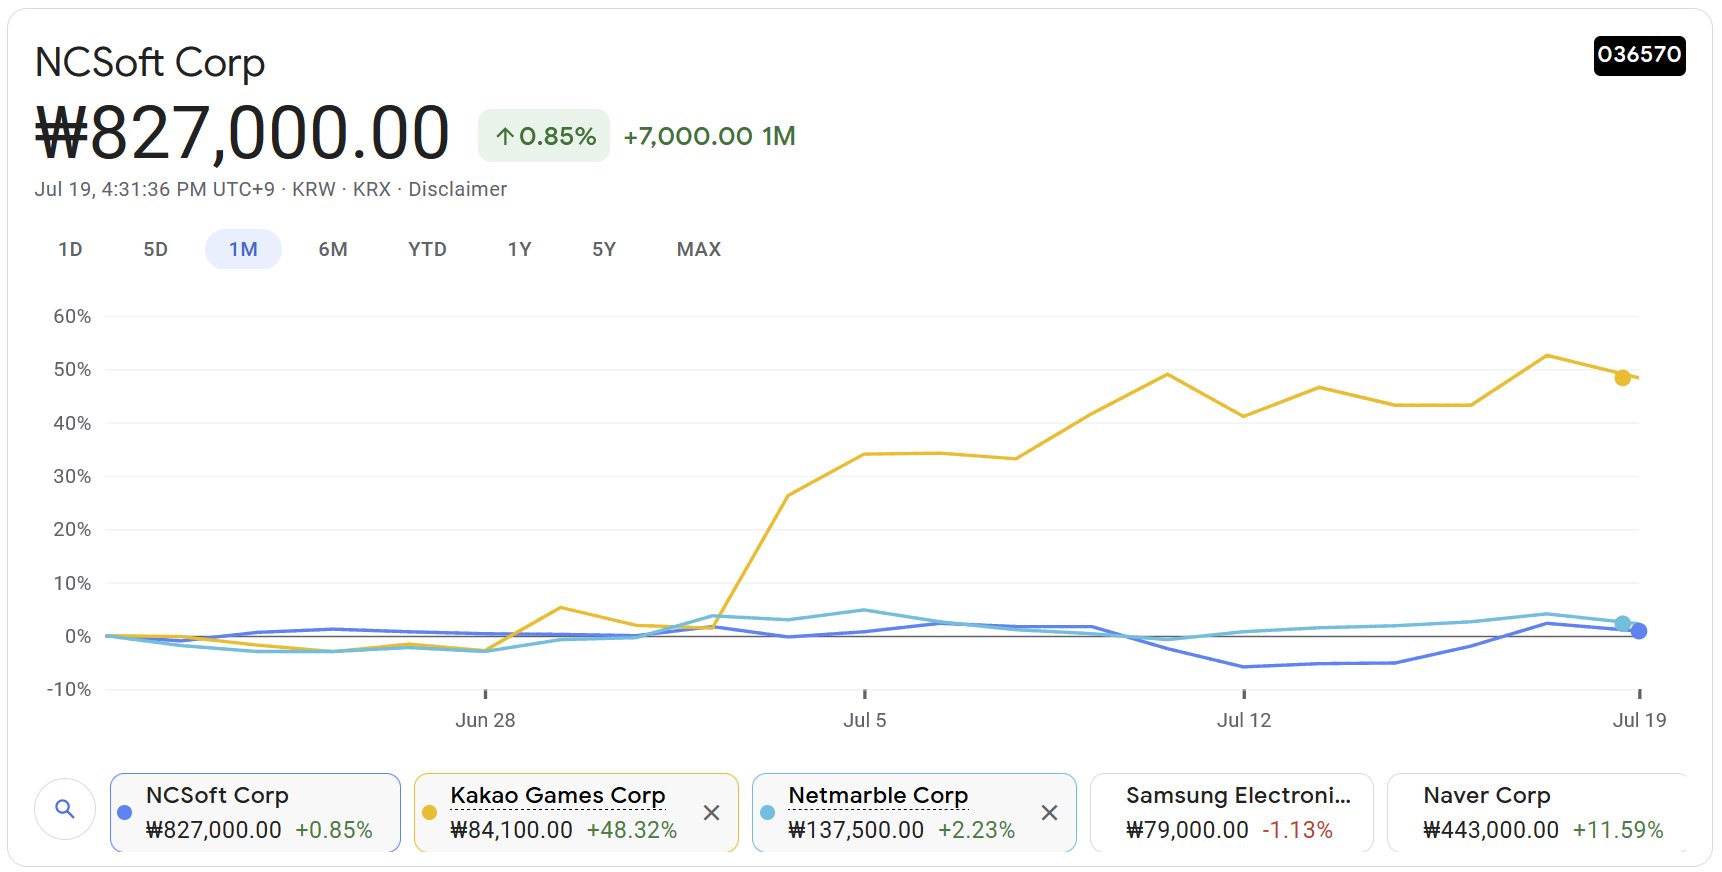Screen dimensions: 1722x872
Task: Click the blue NCSoft endpoint marker on chart
Action: click(1638, 631)
